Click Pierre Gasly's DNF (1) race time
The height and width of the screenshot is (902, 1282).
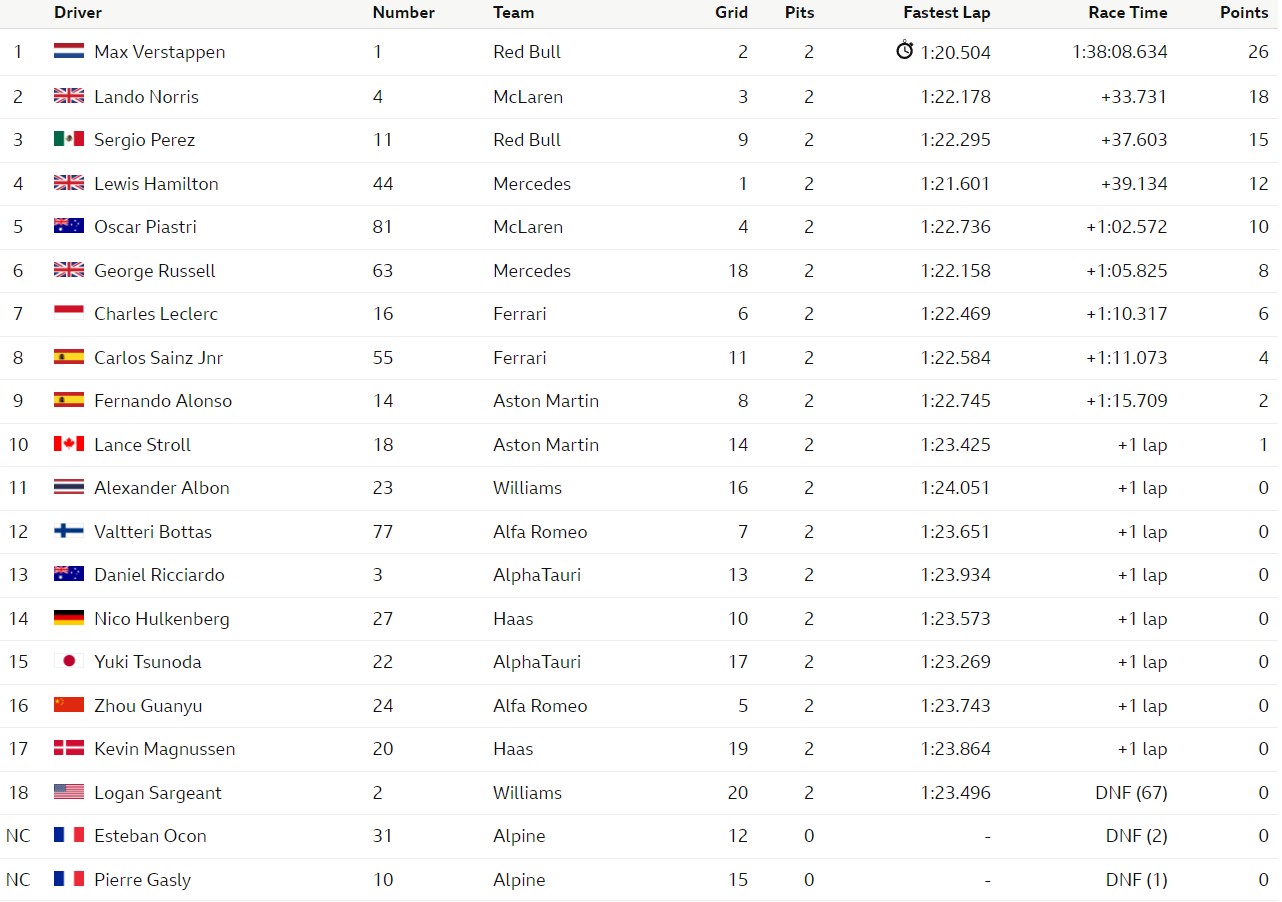(x=1136, y=879)
